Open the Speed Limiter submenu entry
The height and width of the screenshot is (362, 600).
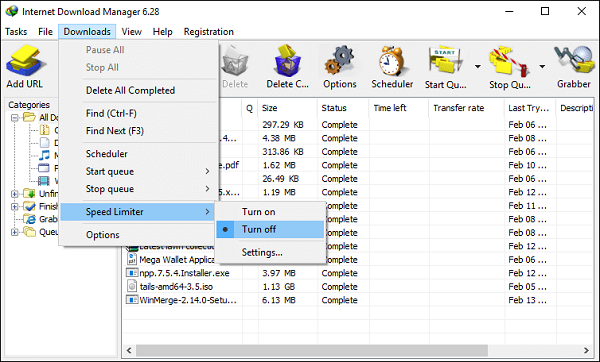pos(137,212)
